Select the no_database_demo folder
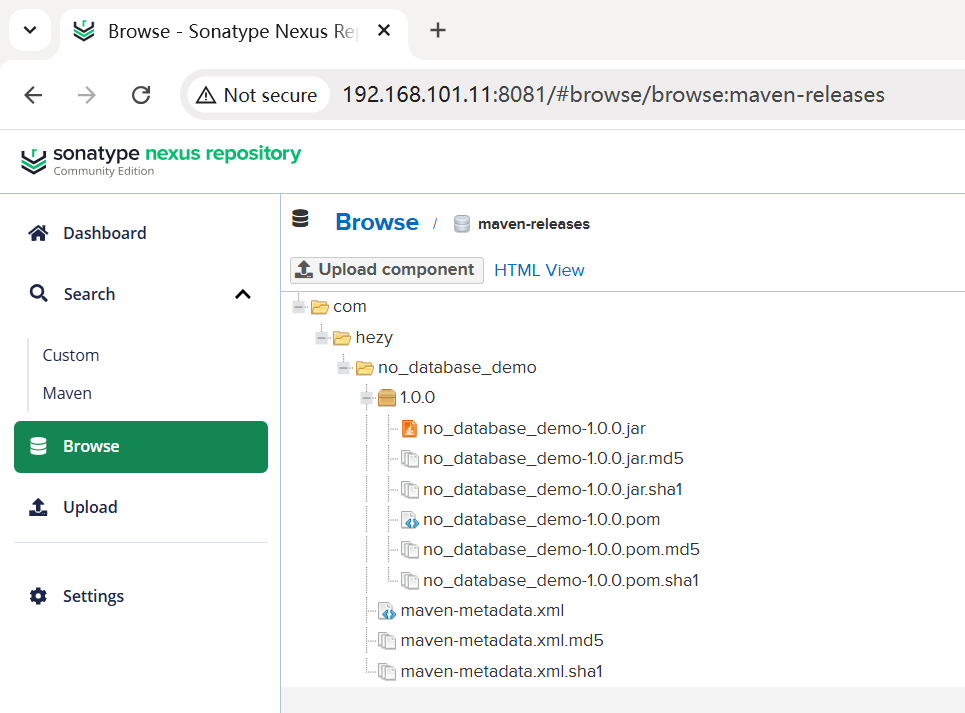 tap(457, 367)
